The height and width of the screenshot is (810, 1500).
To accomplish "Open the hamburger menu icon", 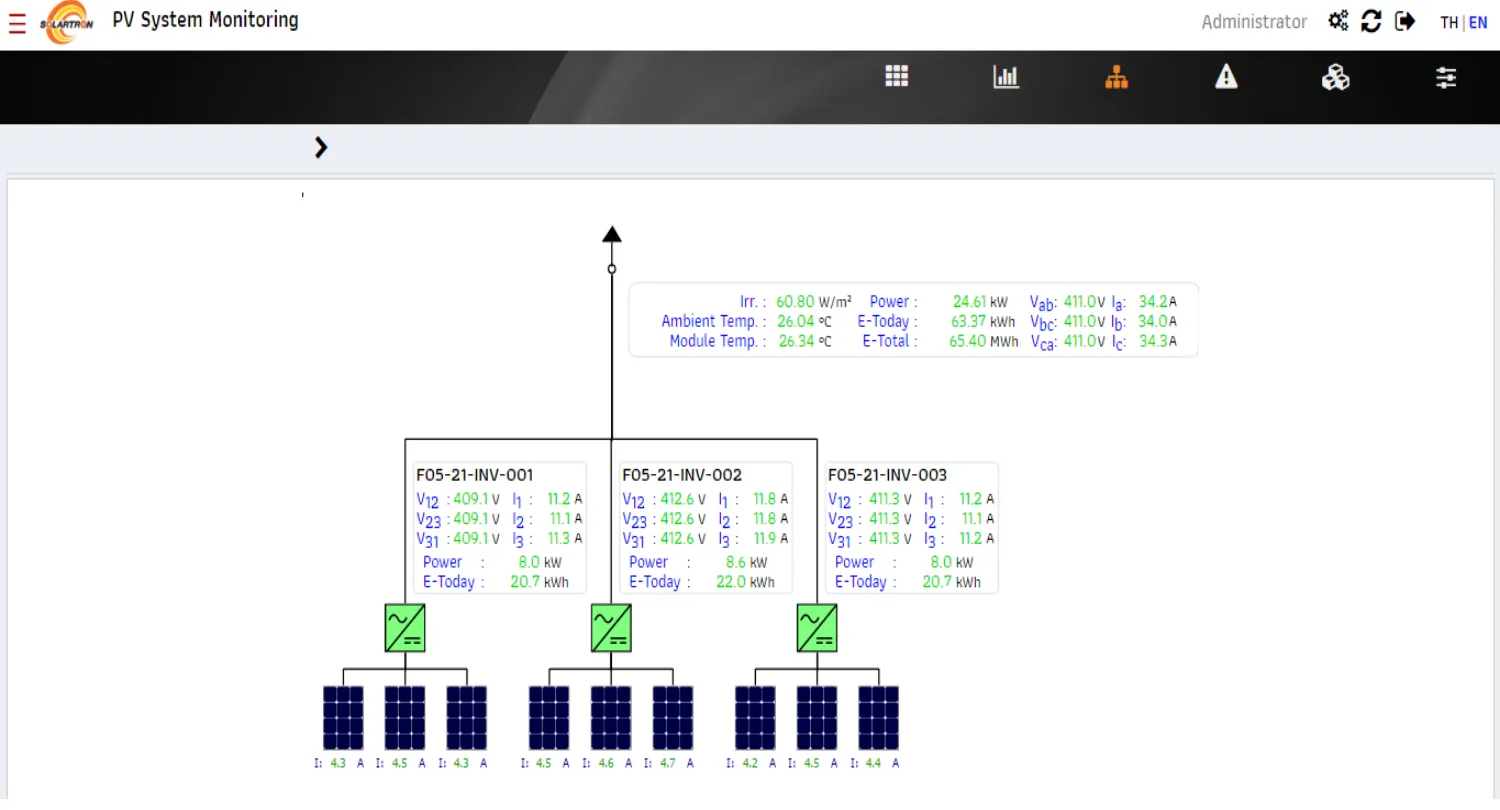I will click(17, 24).
